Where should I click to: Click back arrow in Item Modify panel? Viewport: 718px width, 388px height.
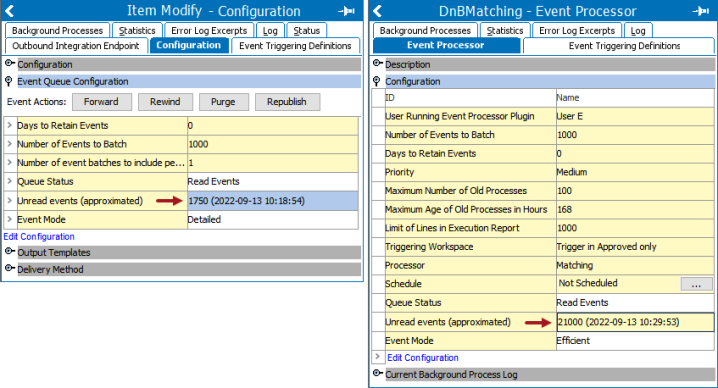pos(10,11)
